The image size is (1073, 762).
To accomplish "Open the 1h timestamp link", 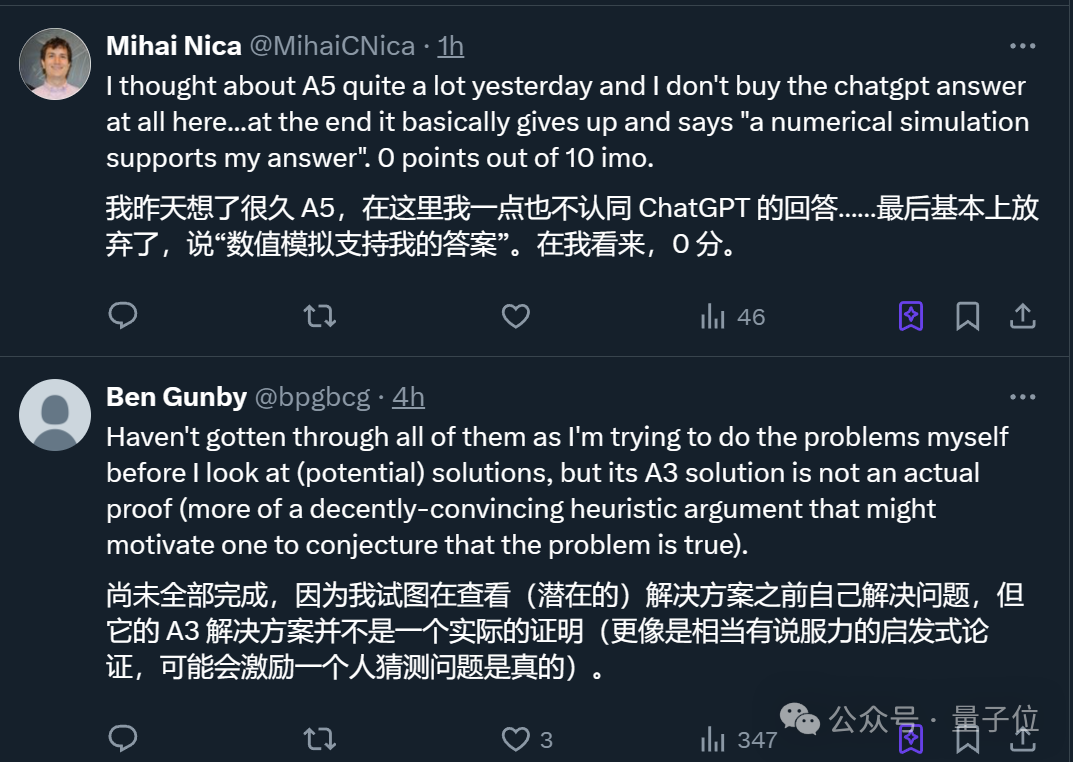I will click(x=450, y=46).
